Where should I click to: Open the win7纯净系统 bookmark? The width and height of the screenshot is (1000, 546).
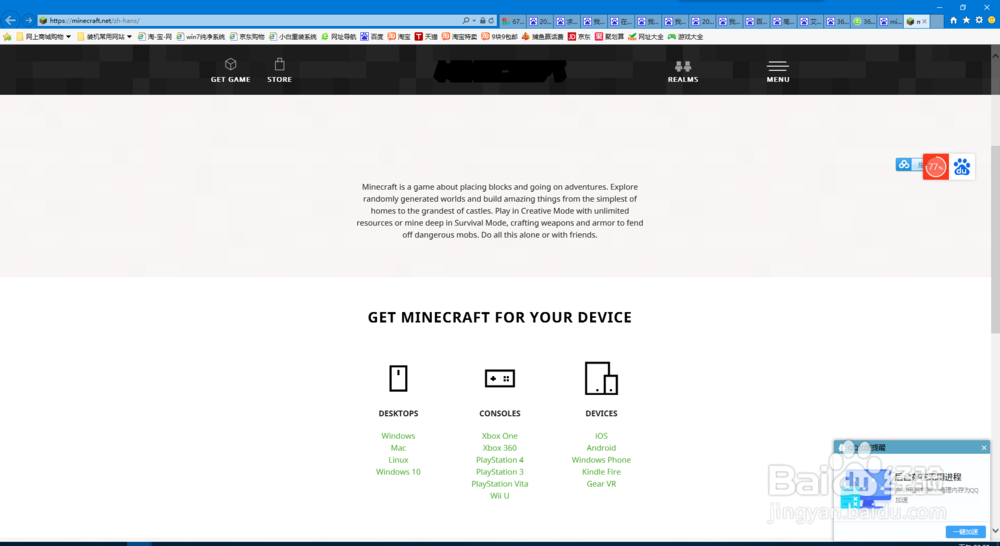200,37
